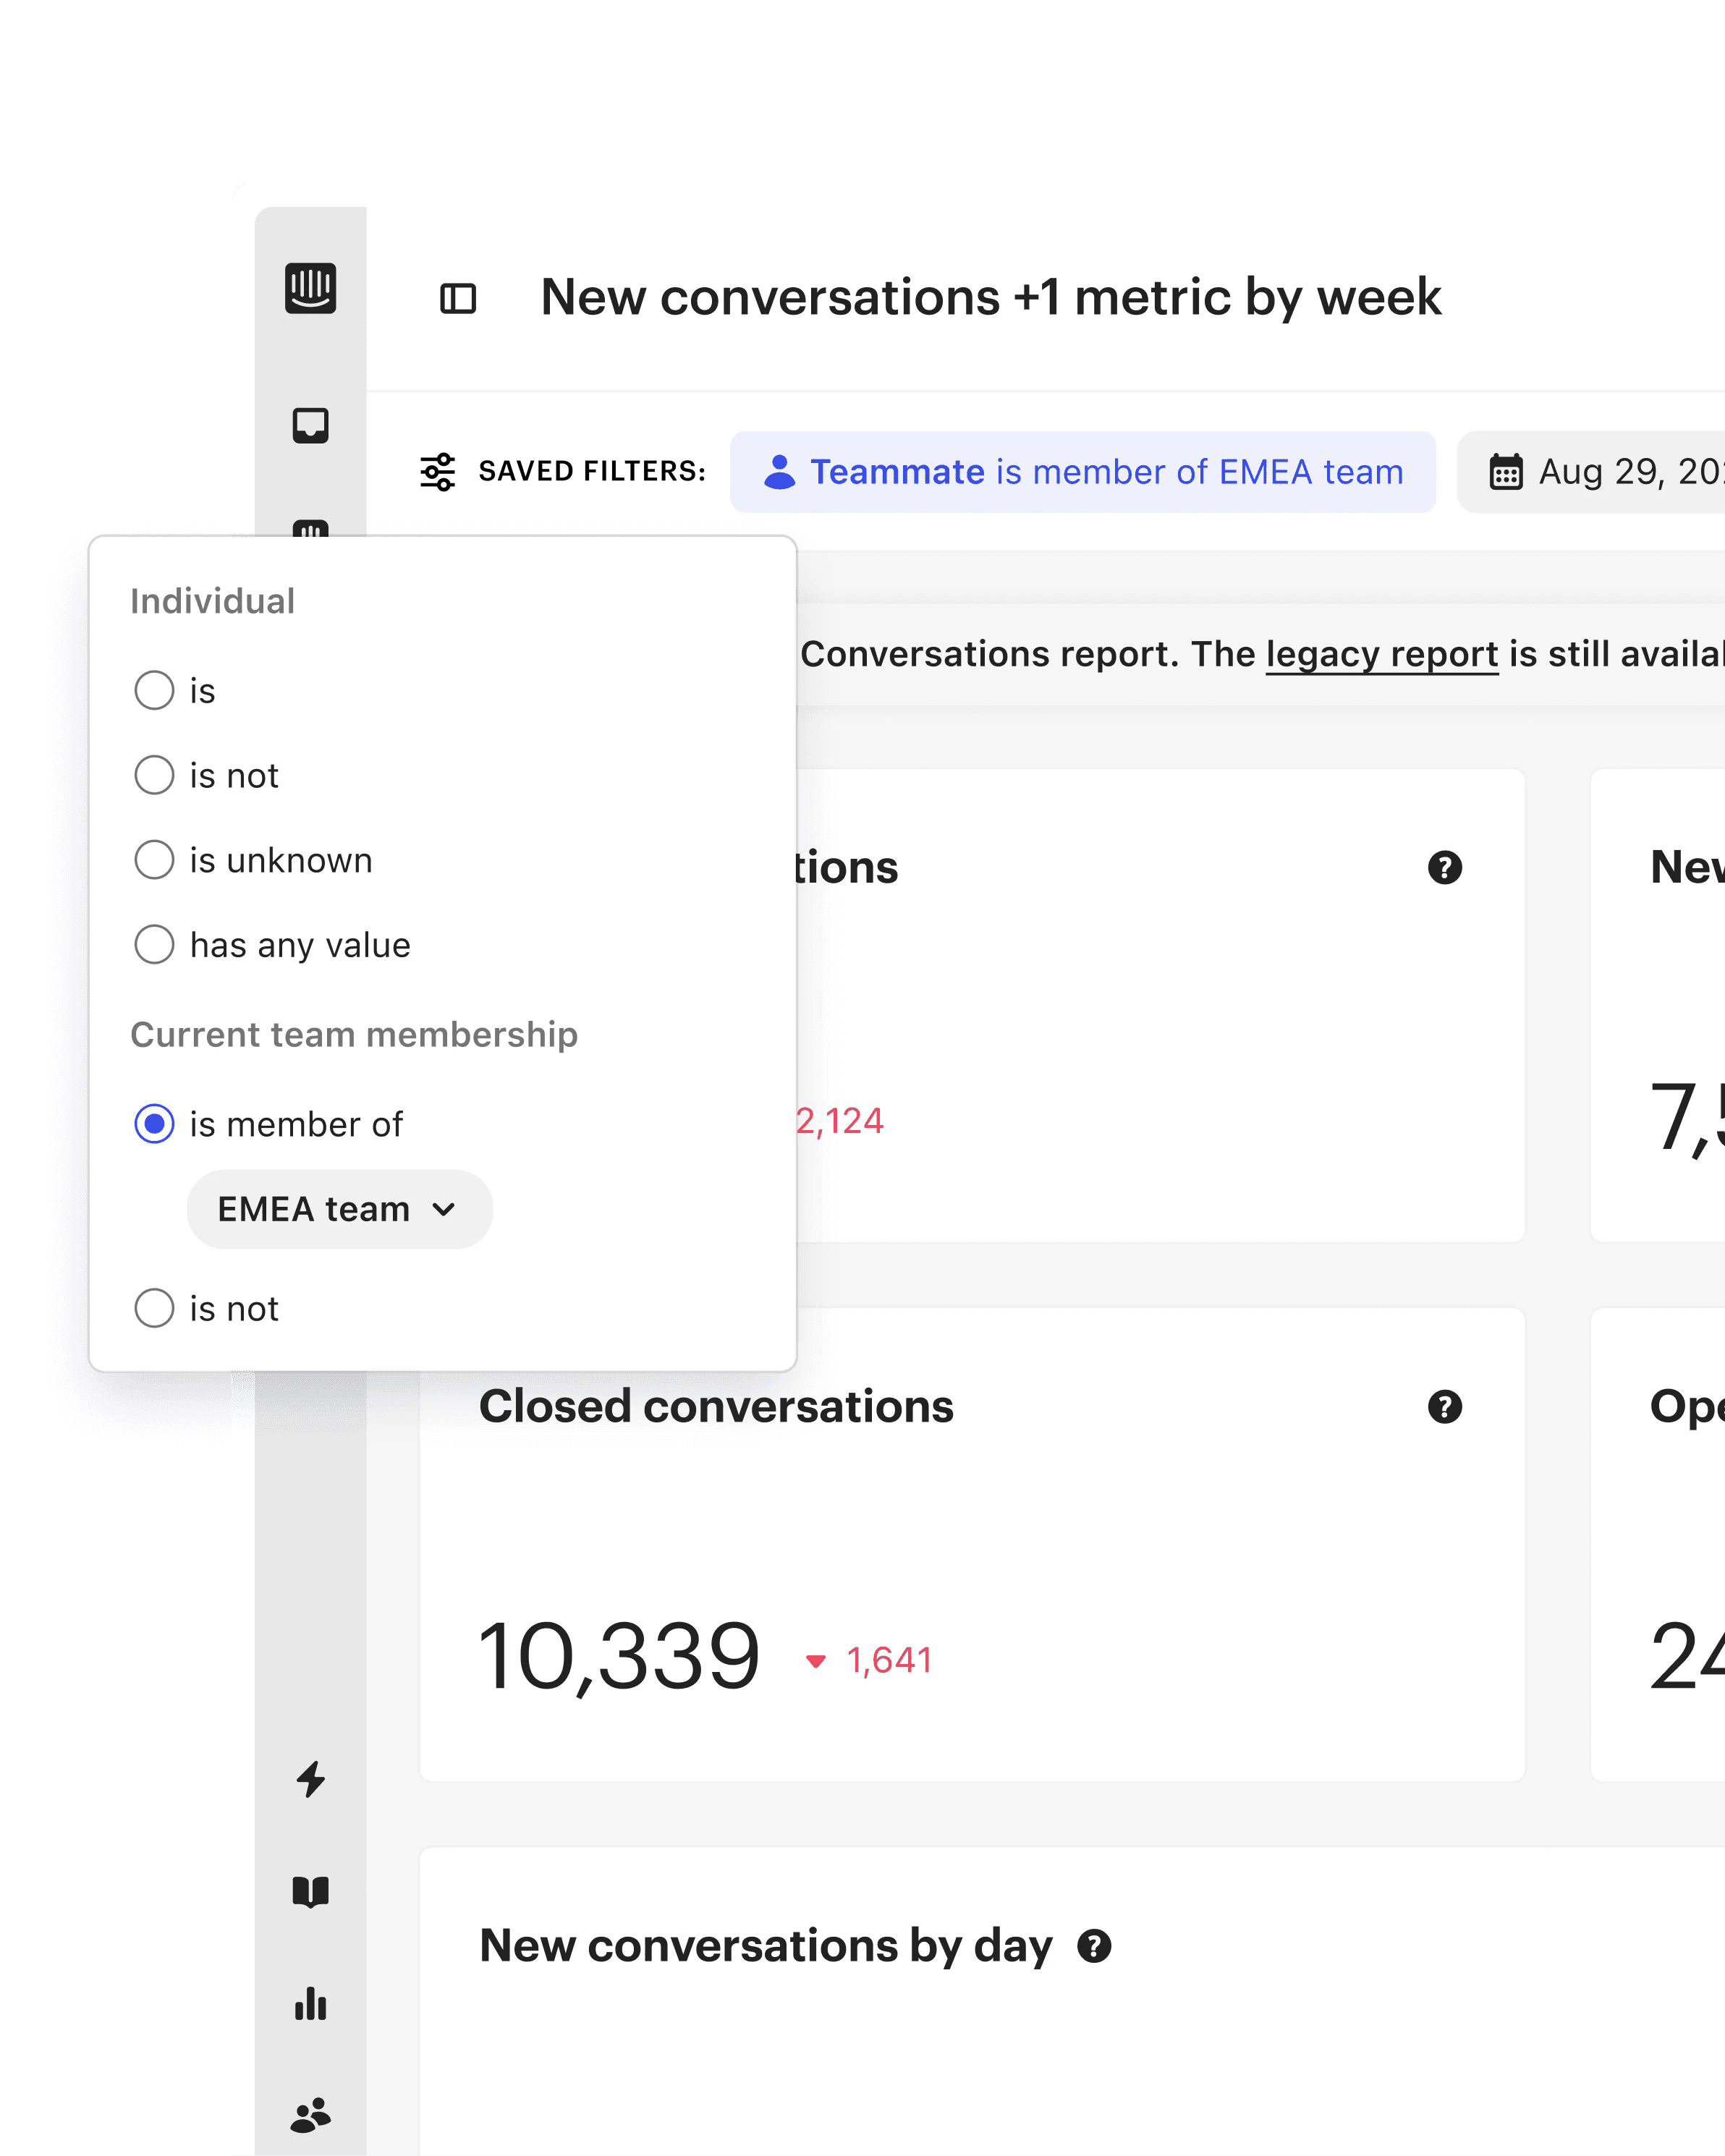Open the lightning bolt automation icon
This screenshot has height=2156, width=1725.
311,1779
